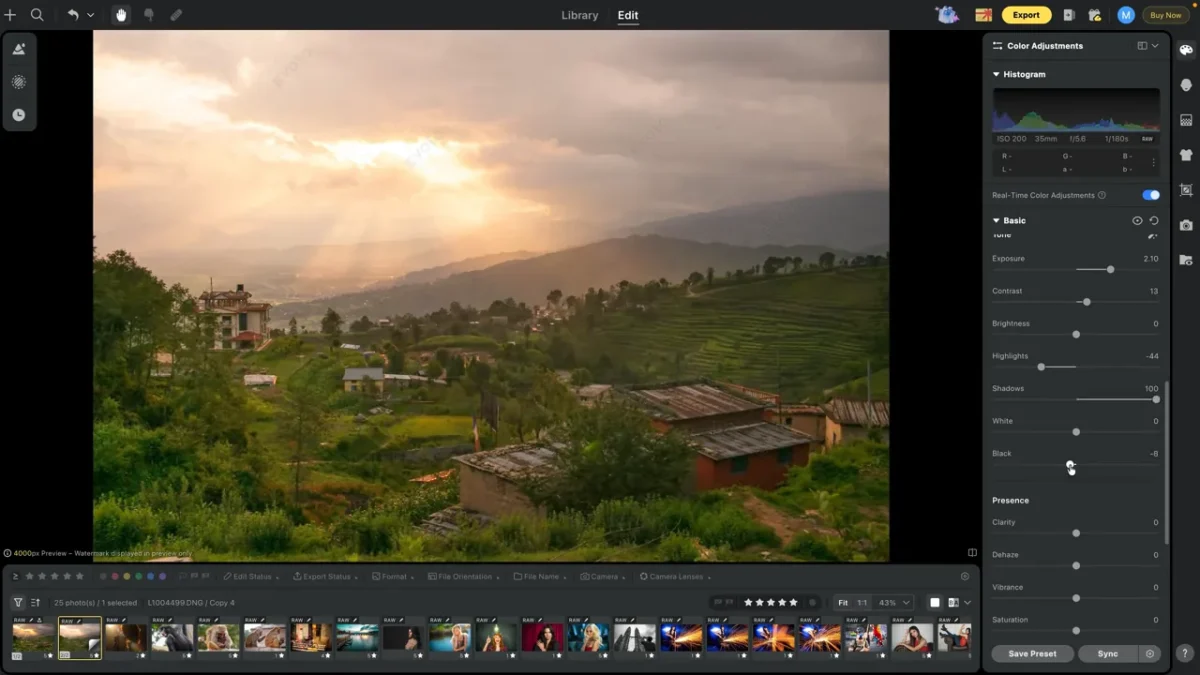Open the T-shirt clothing tool
The width and height of the screenshot is (1200, 675).
(x=1186, y=155)
